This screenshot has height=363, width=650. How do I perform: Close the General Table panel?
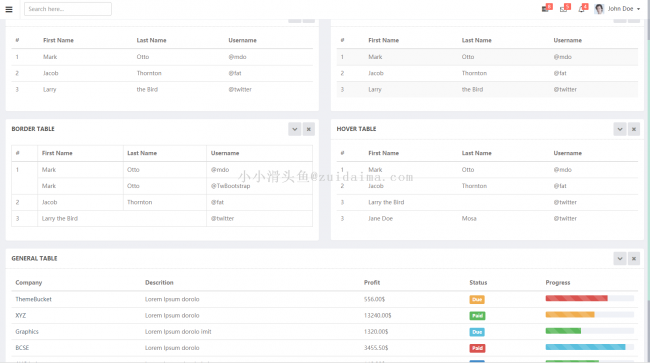634,259
